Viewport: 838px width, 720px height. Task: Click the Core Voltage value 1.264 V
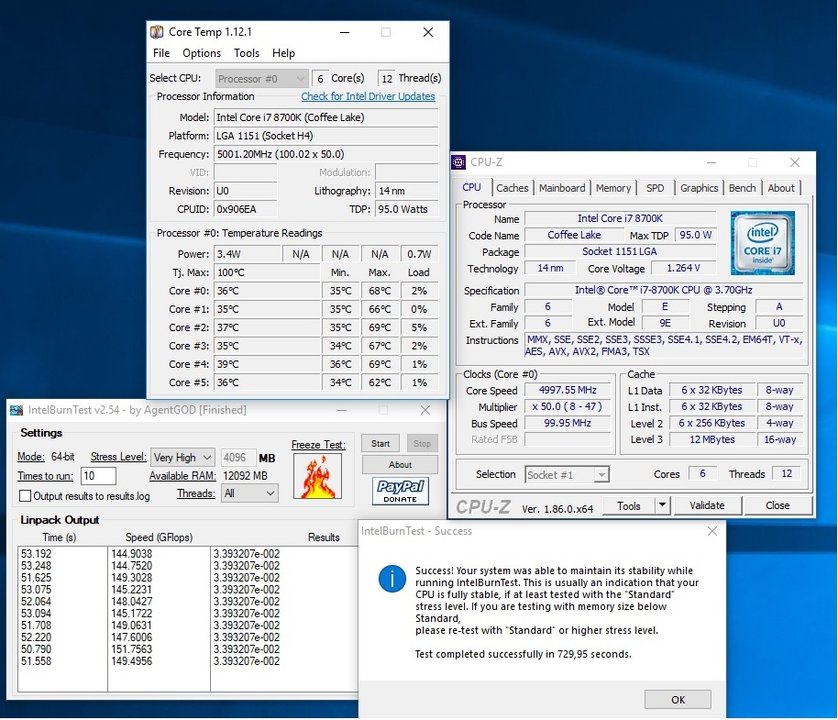tap(684, 268)
